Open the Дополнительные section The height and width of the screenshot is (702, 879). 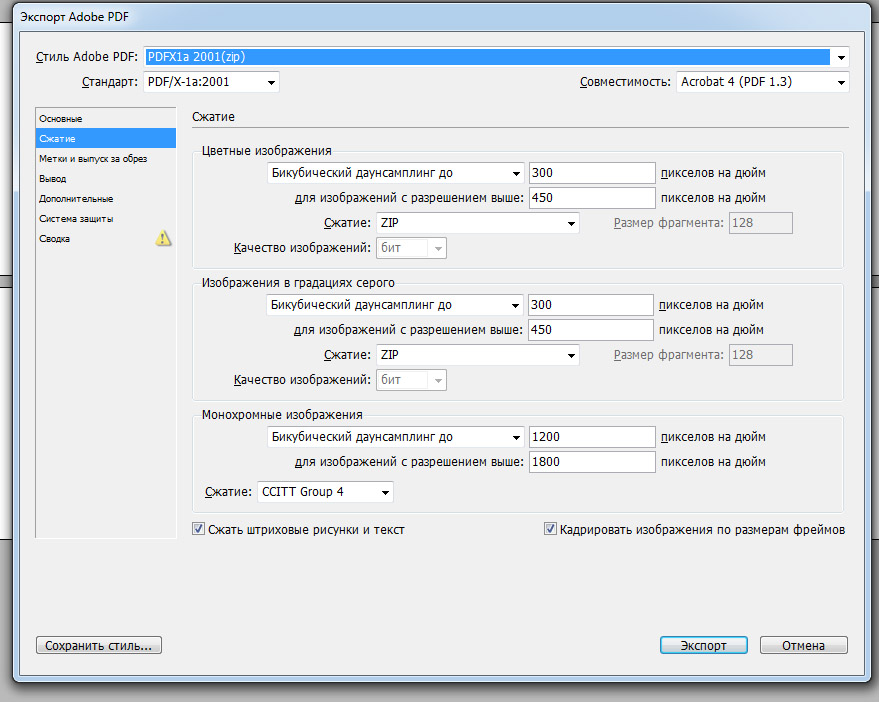[105, 198]
